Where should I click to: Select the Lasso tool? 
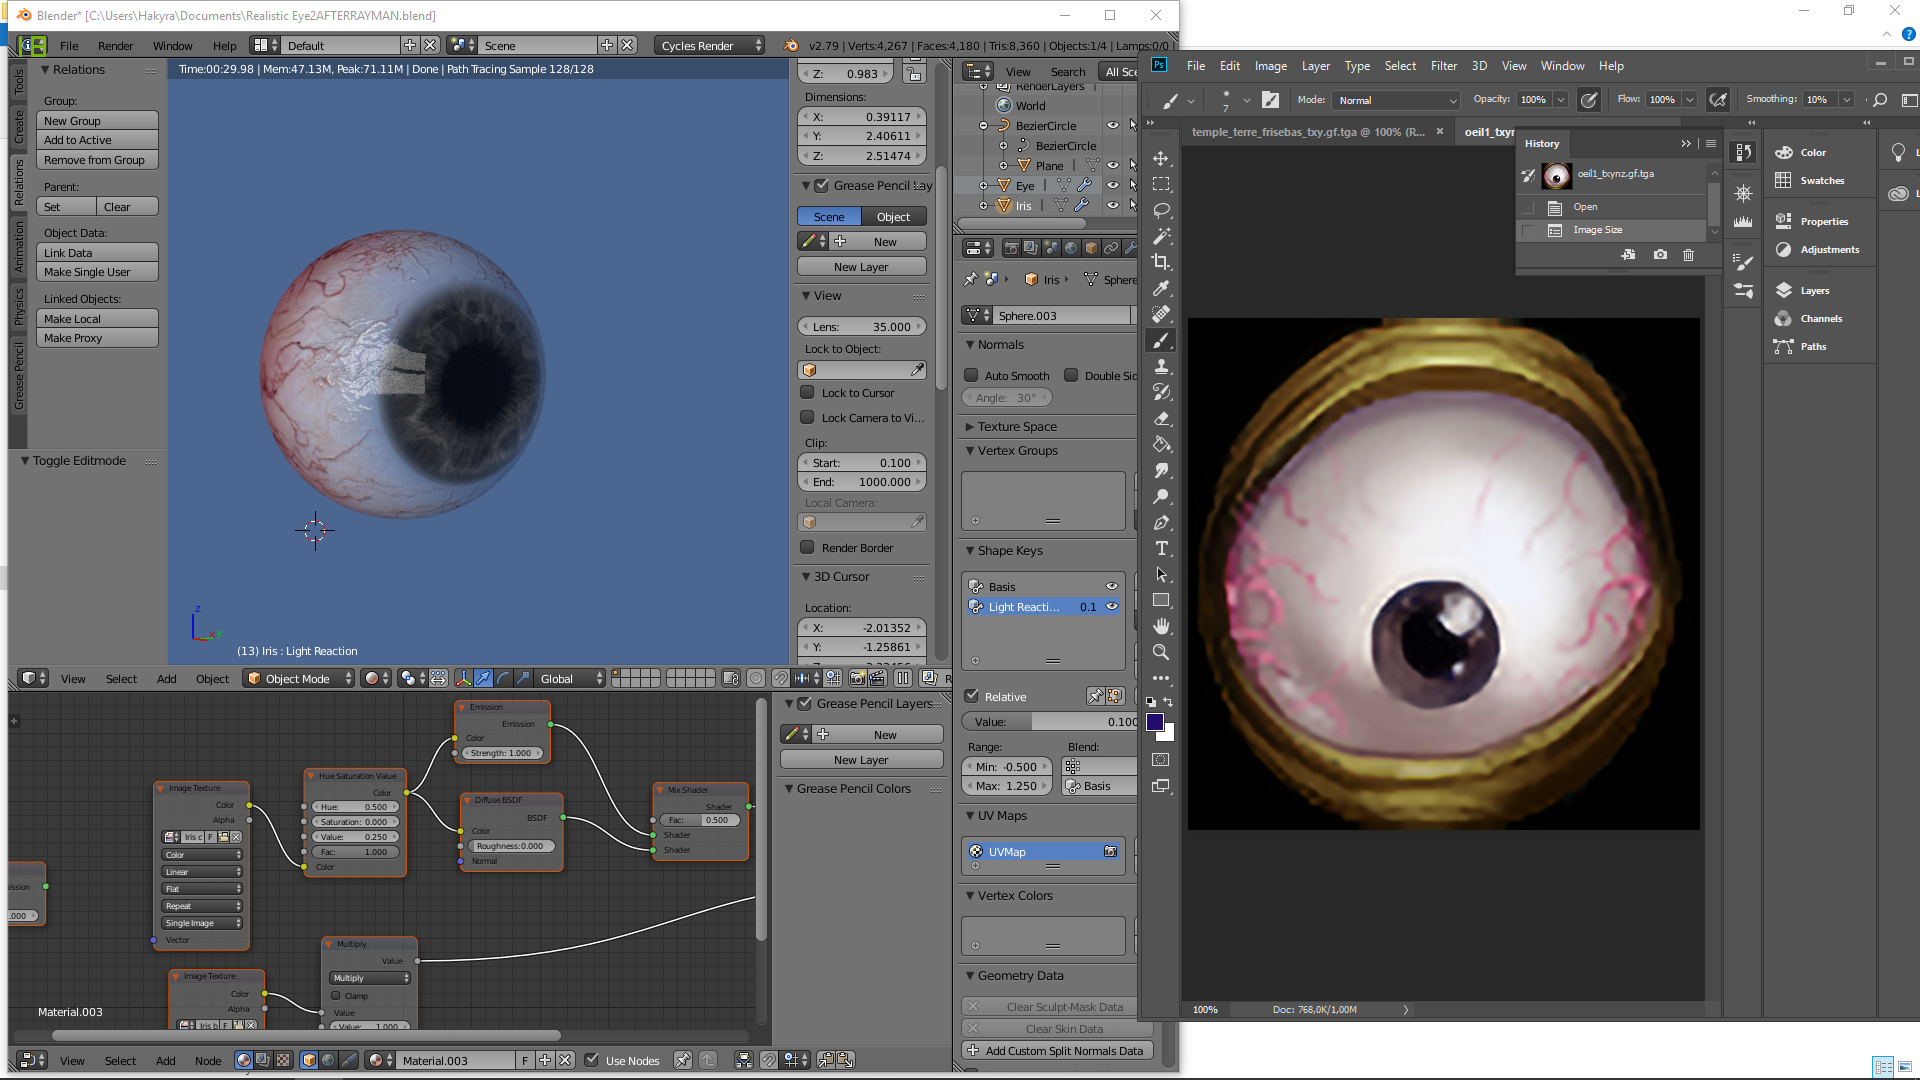pos(1161,210)
